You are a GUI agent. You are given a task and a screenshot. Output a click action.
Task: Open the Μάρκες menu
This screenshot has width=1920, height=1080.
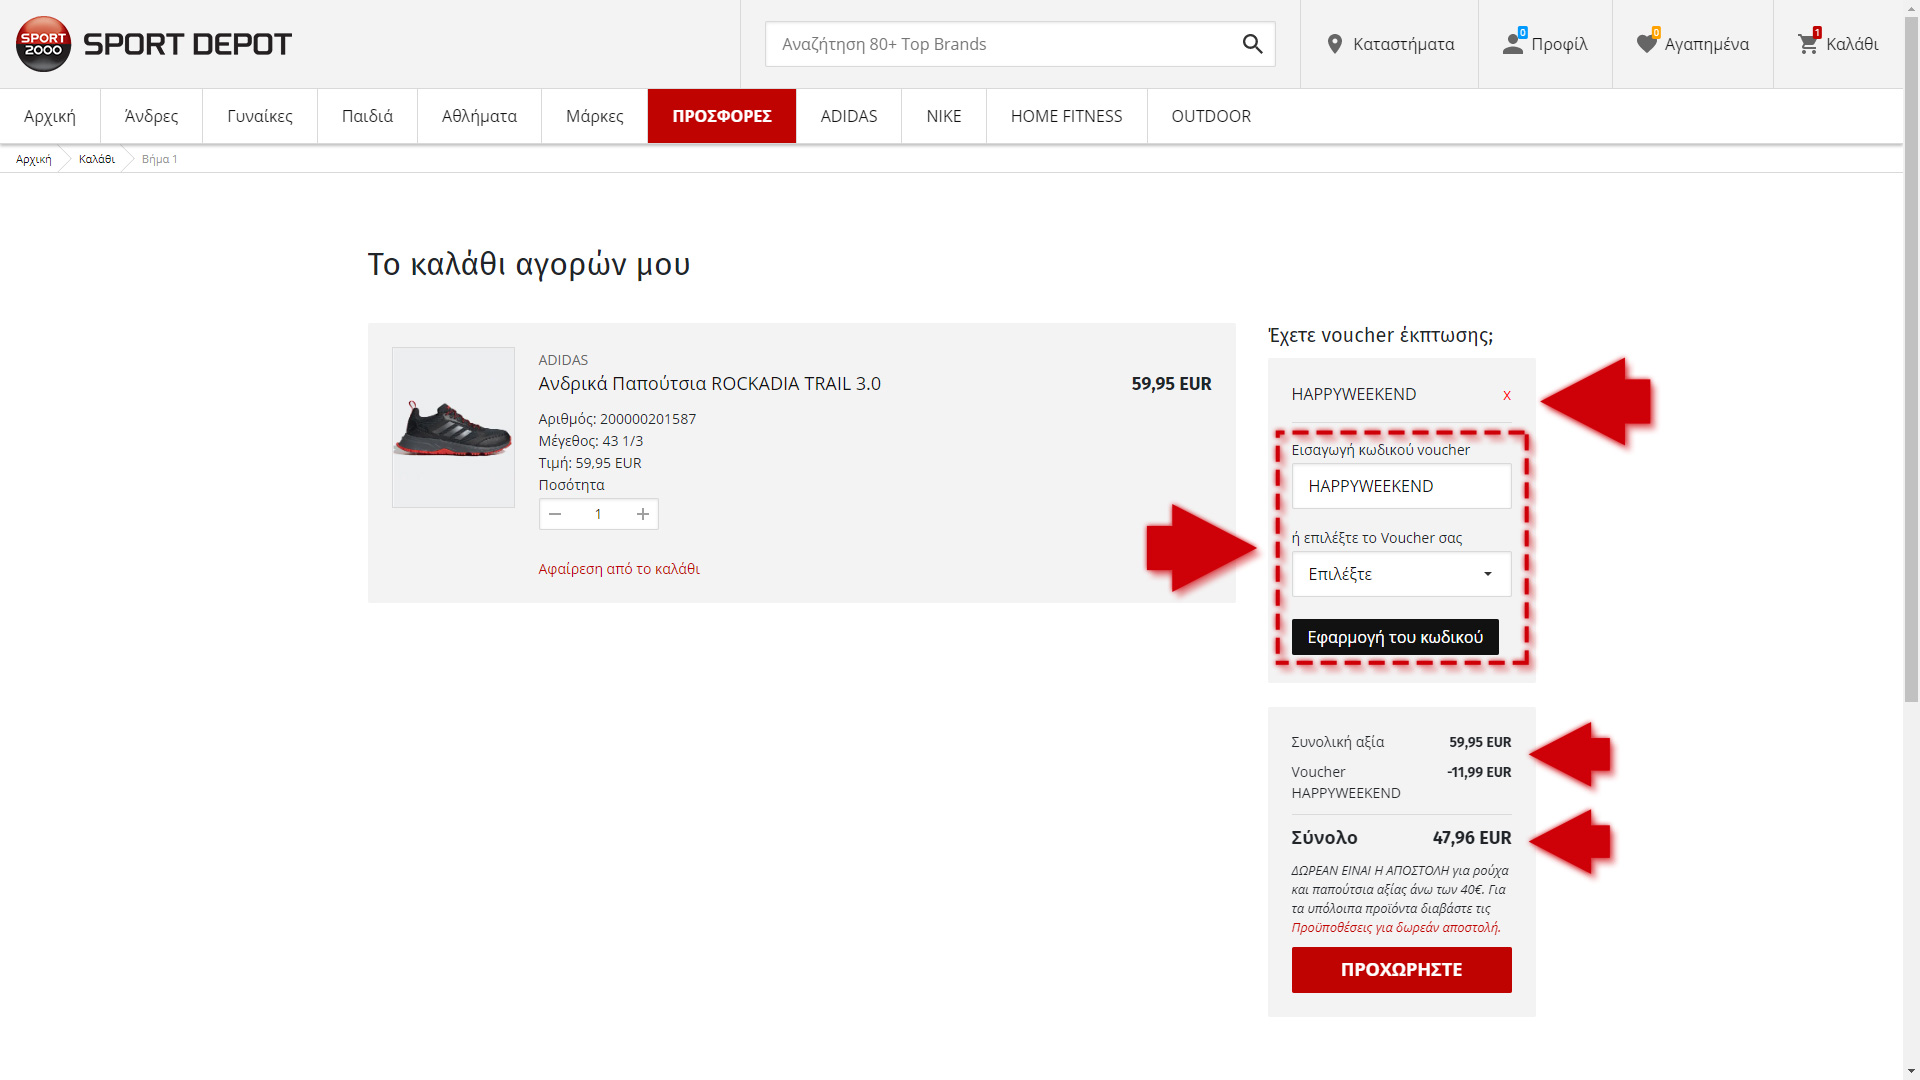point(594,116)
